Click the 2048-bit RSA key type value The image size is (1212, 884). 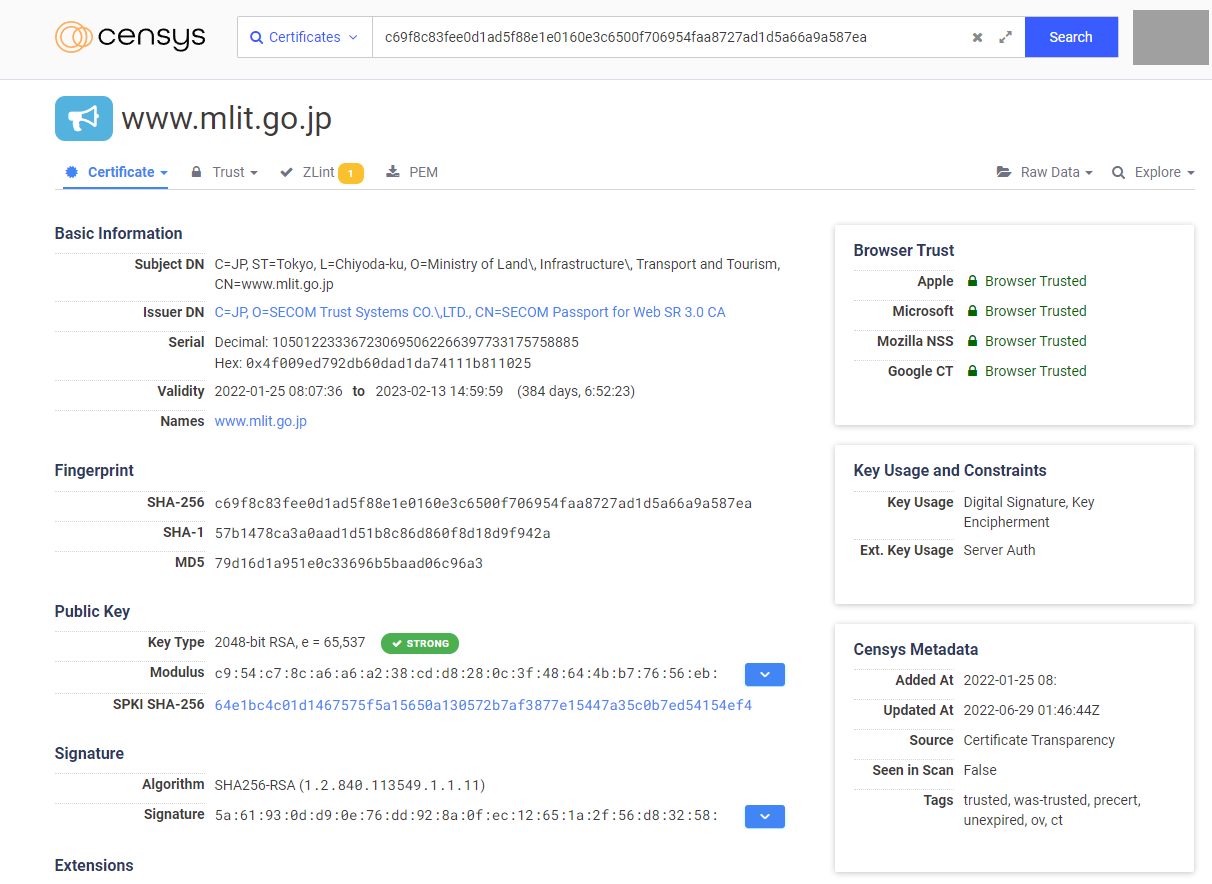pos(290,642)
